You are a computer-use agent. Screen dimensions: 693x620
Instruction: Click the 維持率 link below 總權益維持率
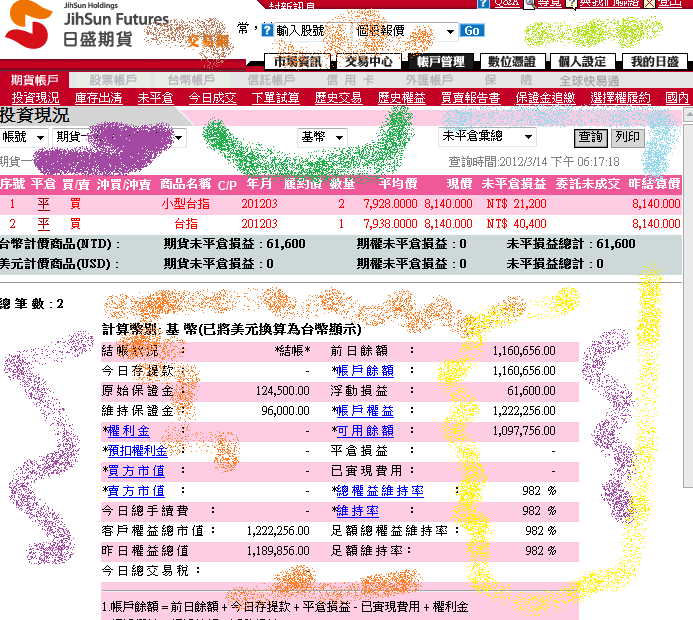click(x=358, y=511)
